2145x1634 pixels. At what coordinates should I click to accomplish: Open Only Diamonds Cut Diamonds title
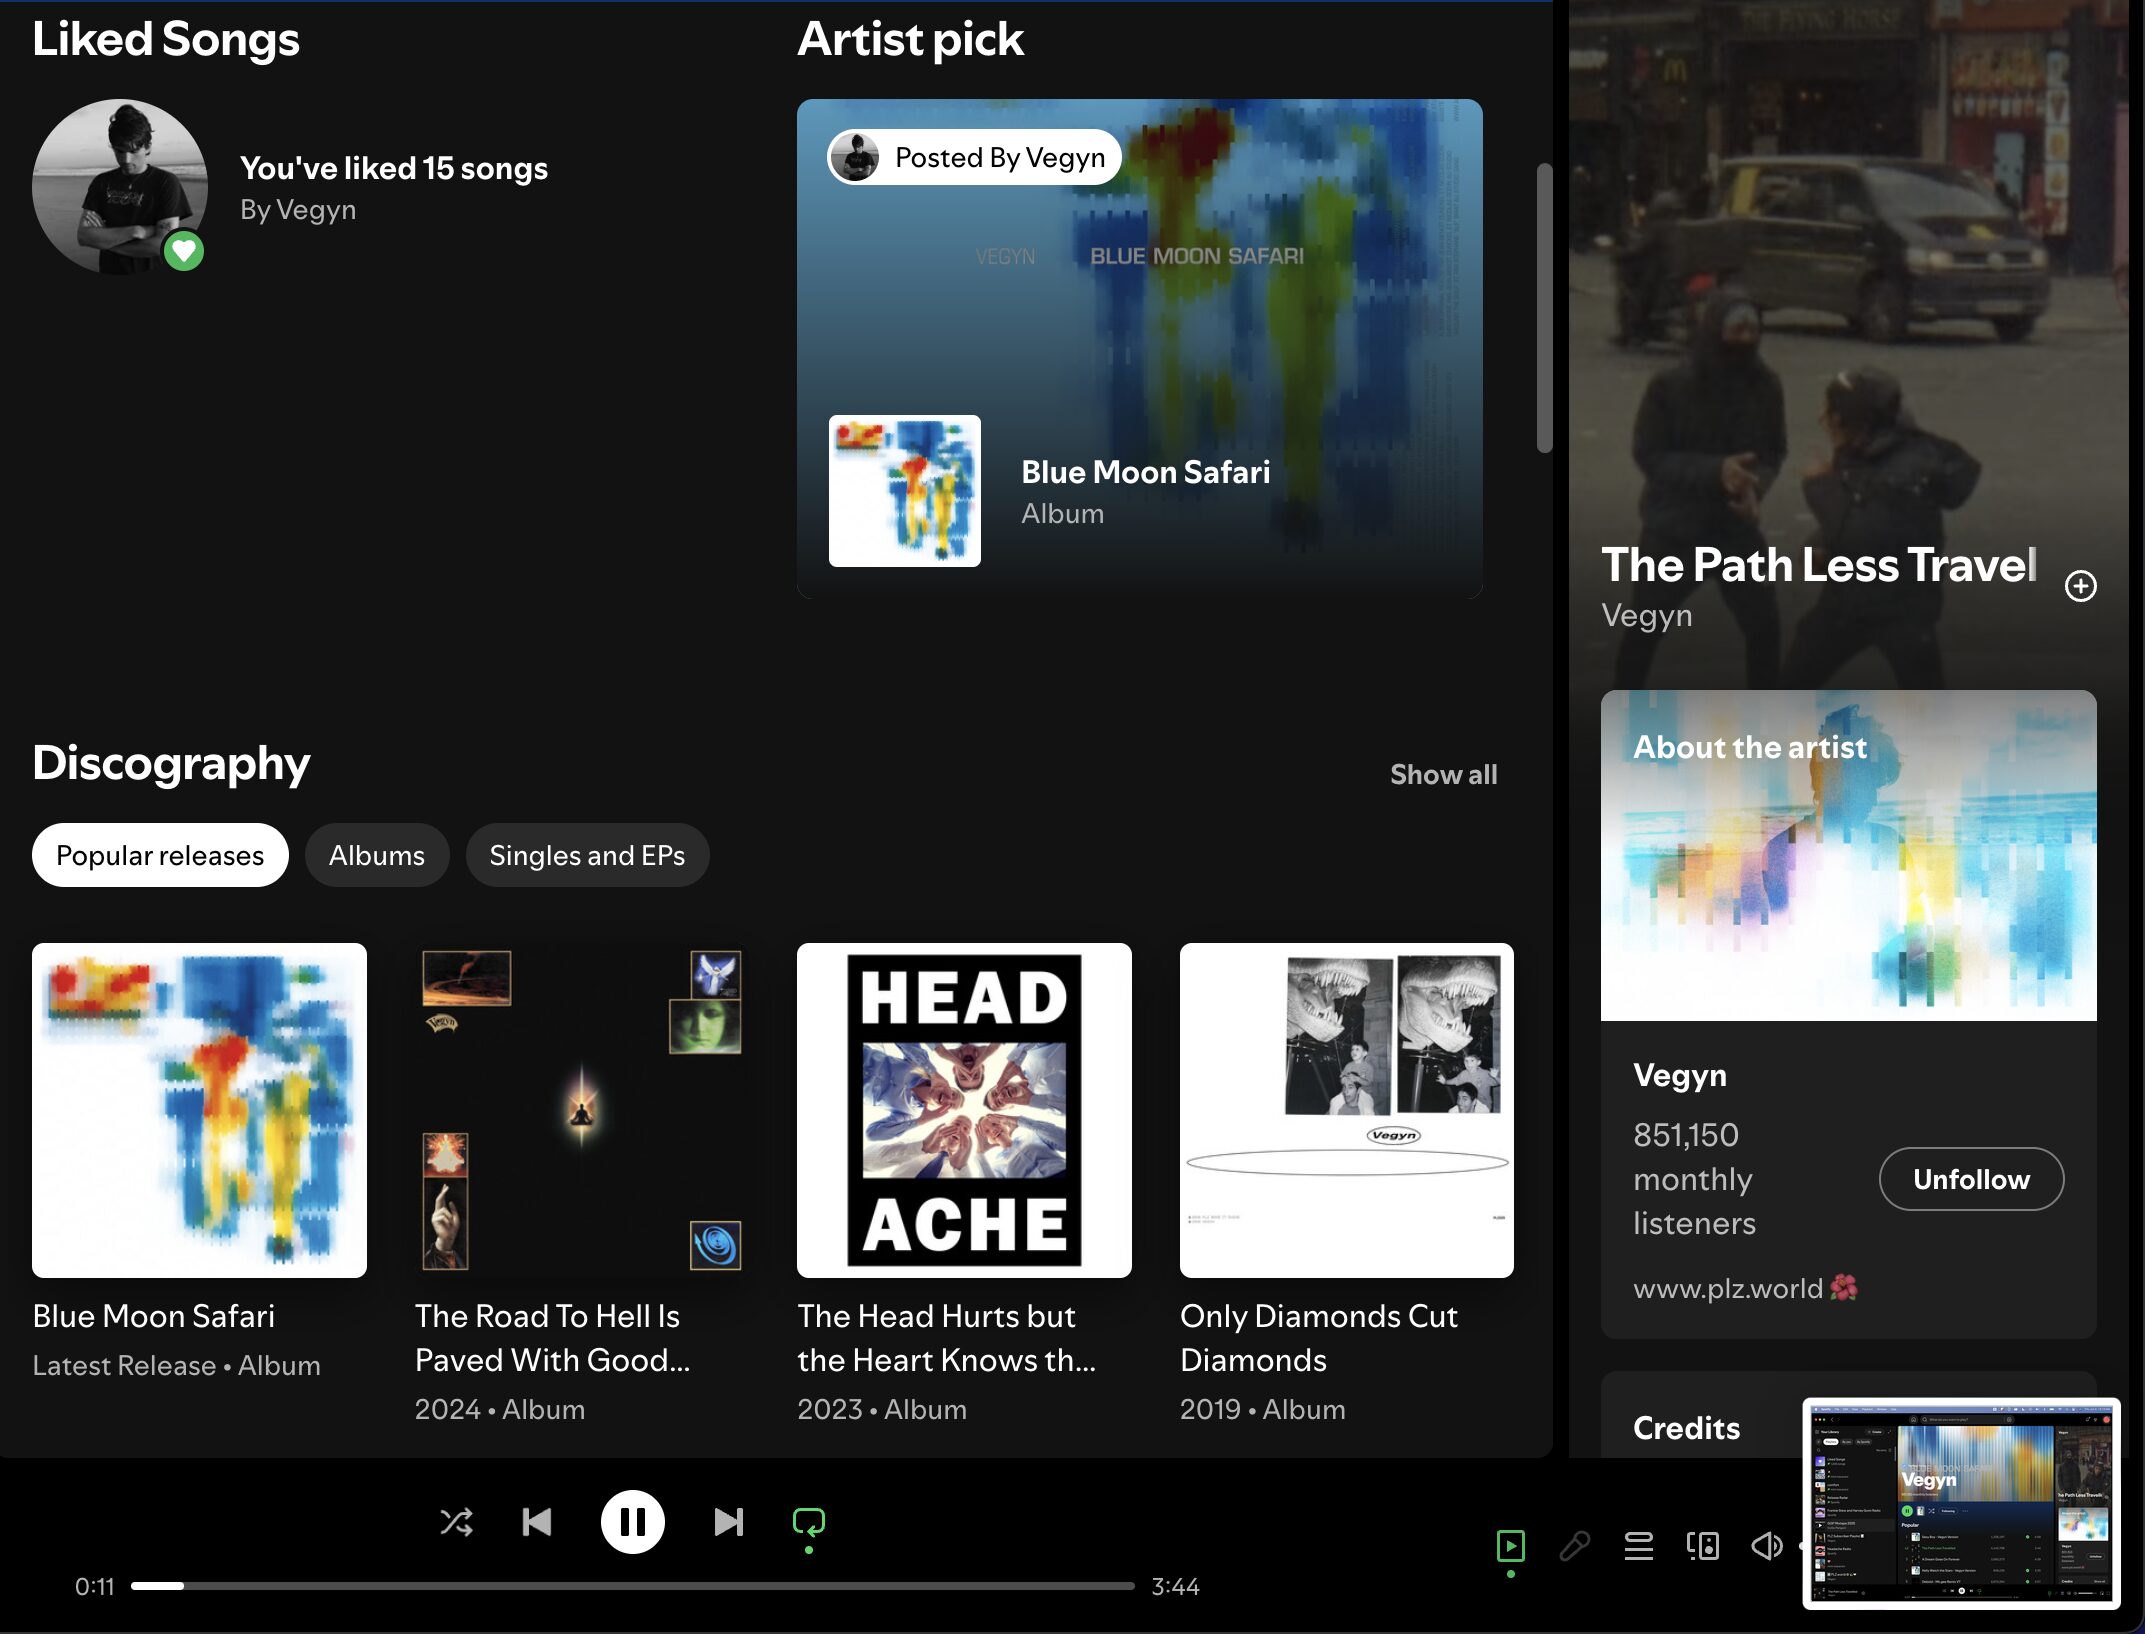[1319, 1338]
